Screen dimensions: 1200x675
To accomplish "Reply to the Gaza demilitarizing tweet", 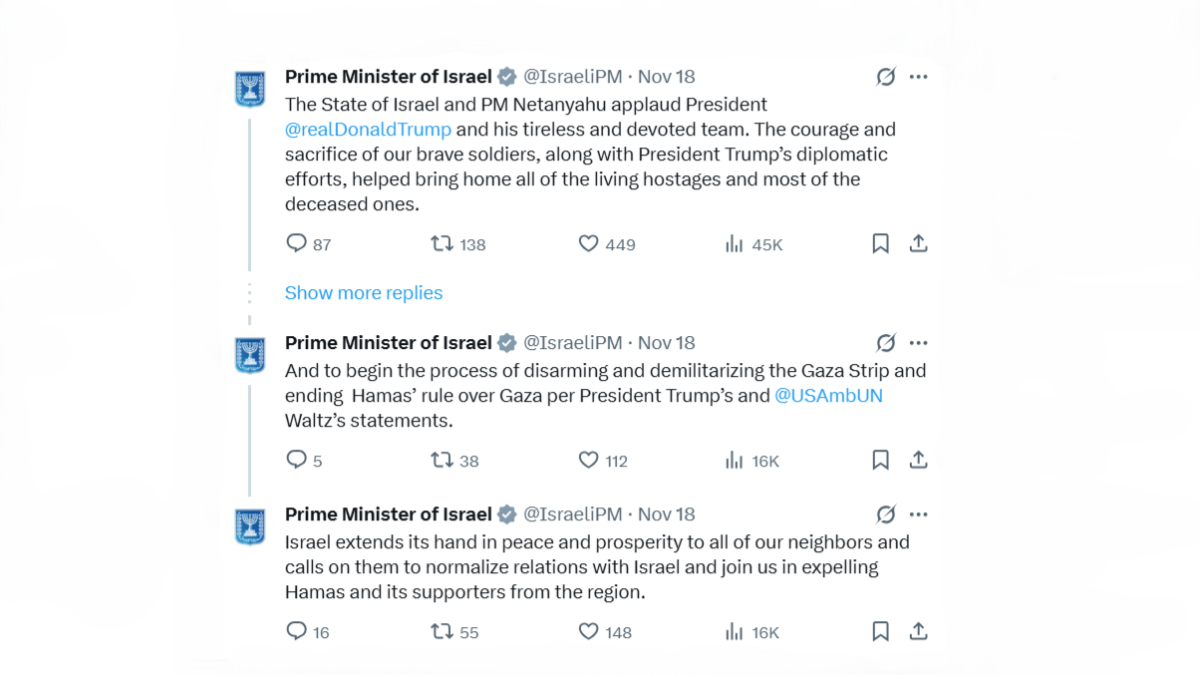I will coord(296,460).
